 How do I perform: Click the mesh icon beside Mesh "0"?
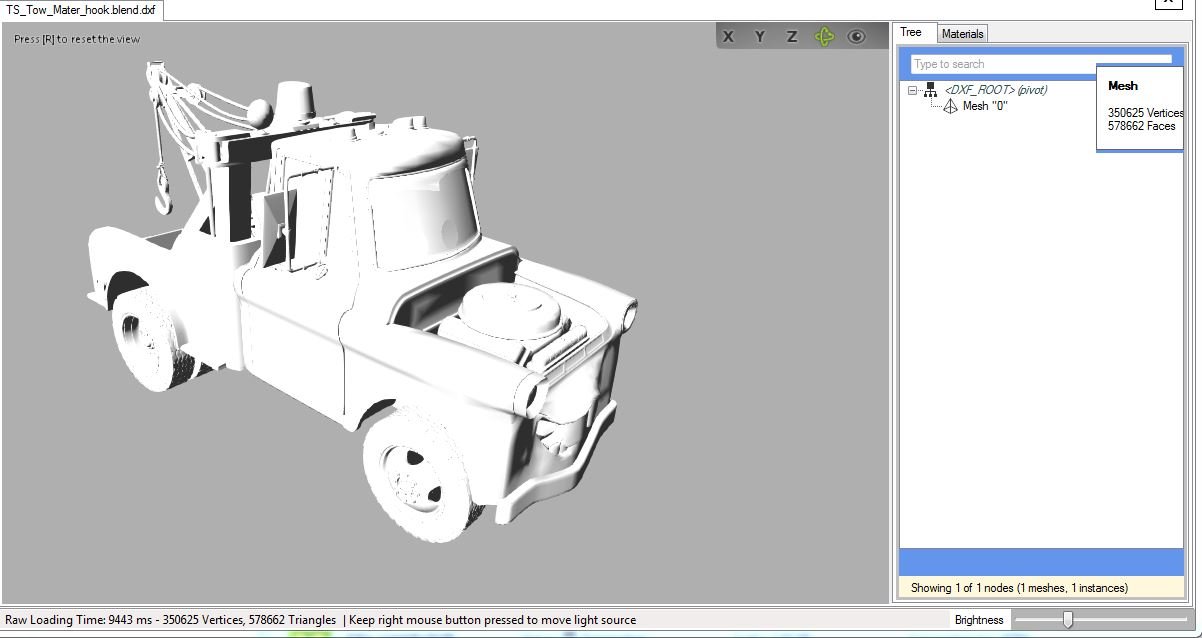(950, 106)
